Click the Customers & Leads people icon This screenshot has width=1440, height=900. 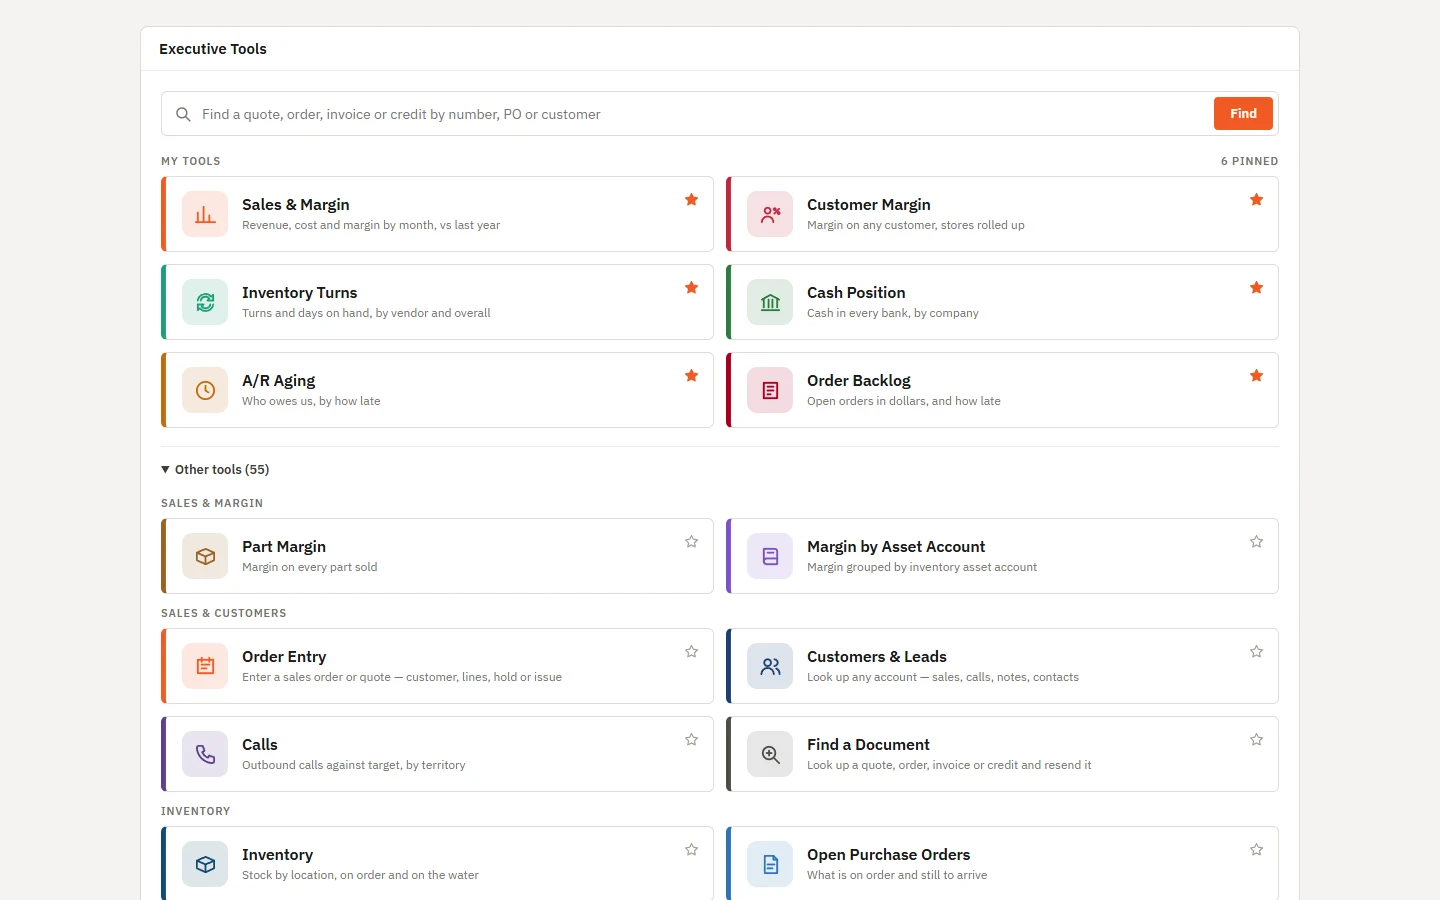click(x=770, y=666)
